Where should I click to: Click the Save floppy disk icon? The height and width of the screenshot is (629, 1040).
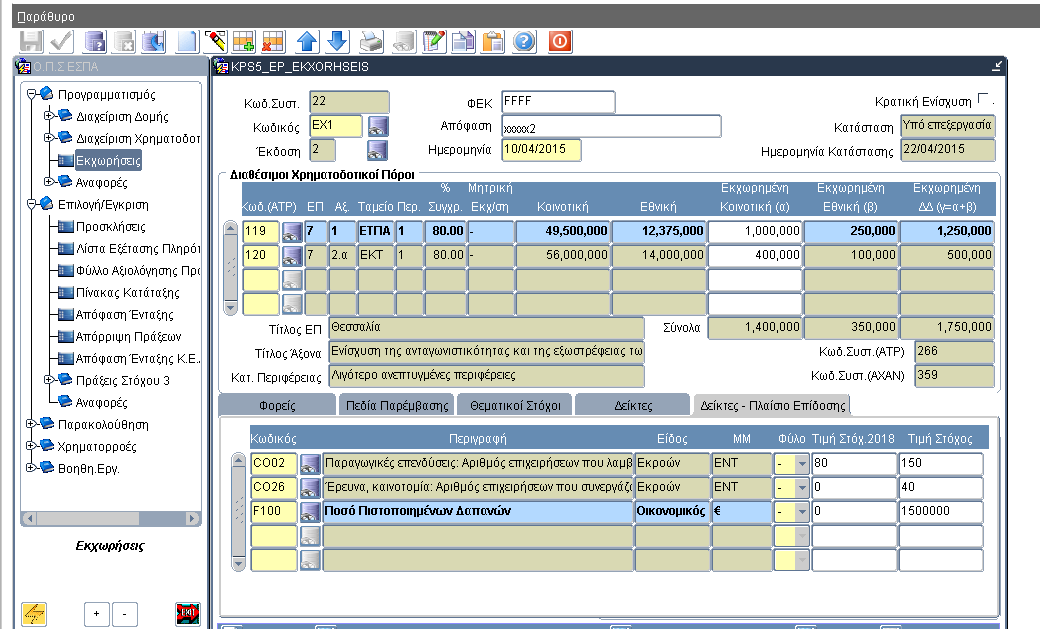[x=31, y=41]
